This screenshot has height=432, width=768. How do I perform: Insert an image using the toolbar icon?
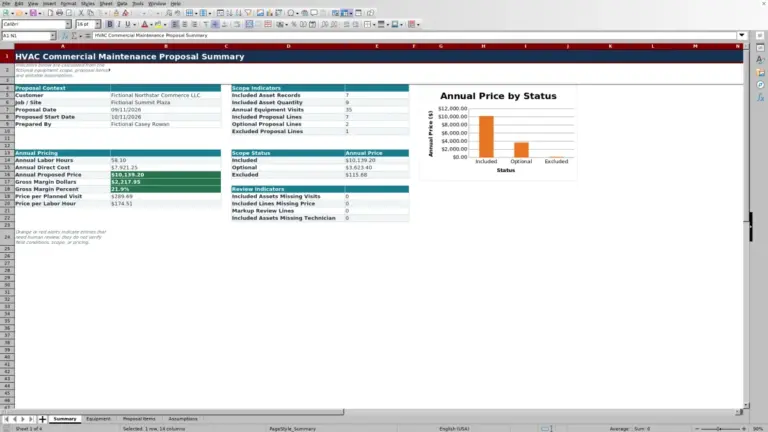point(260,13)
